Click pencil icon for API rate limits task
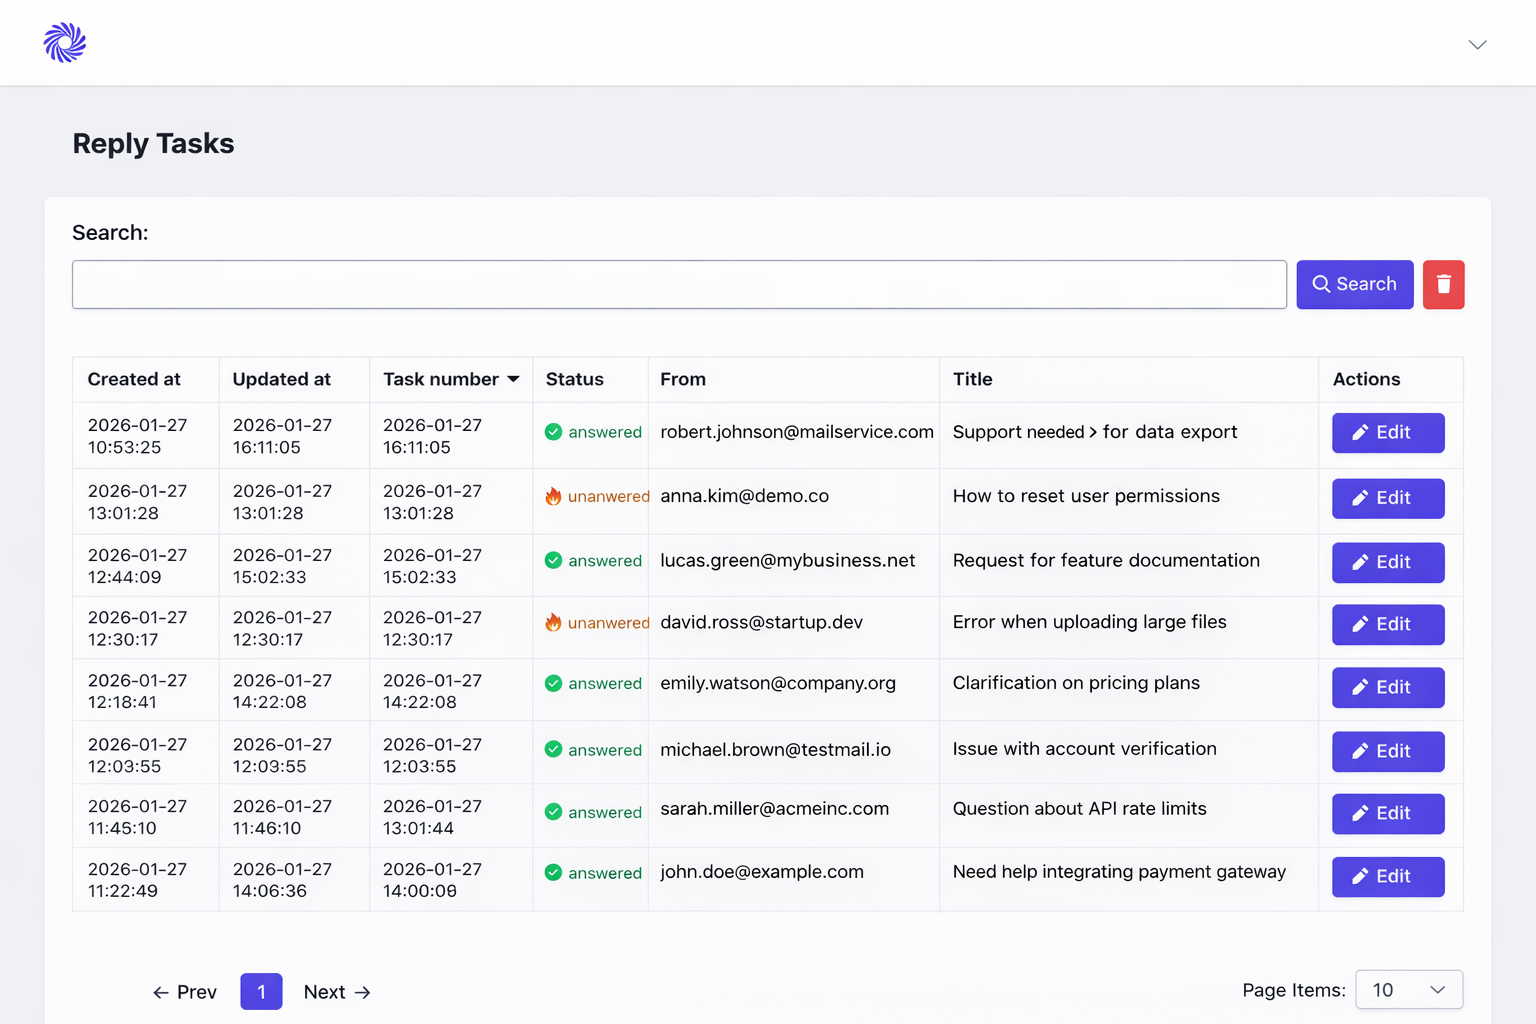 point(1360,814)
